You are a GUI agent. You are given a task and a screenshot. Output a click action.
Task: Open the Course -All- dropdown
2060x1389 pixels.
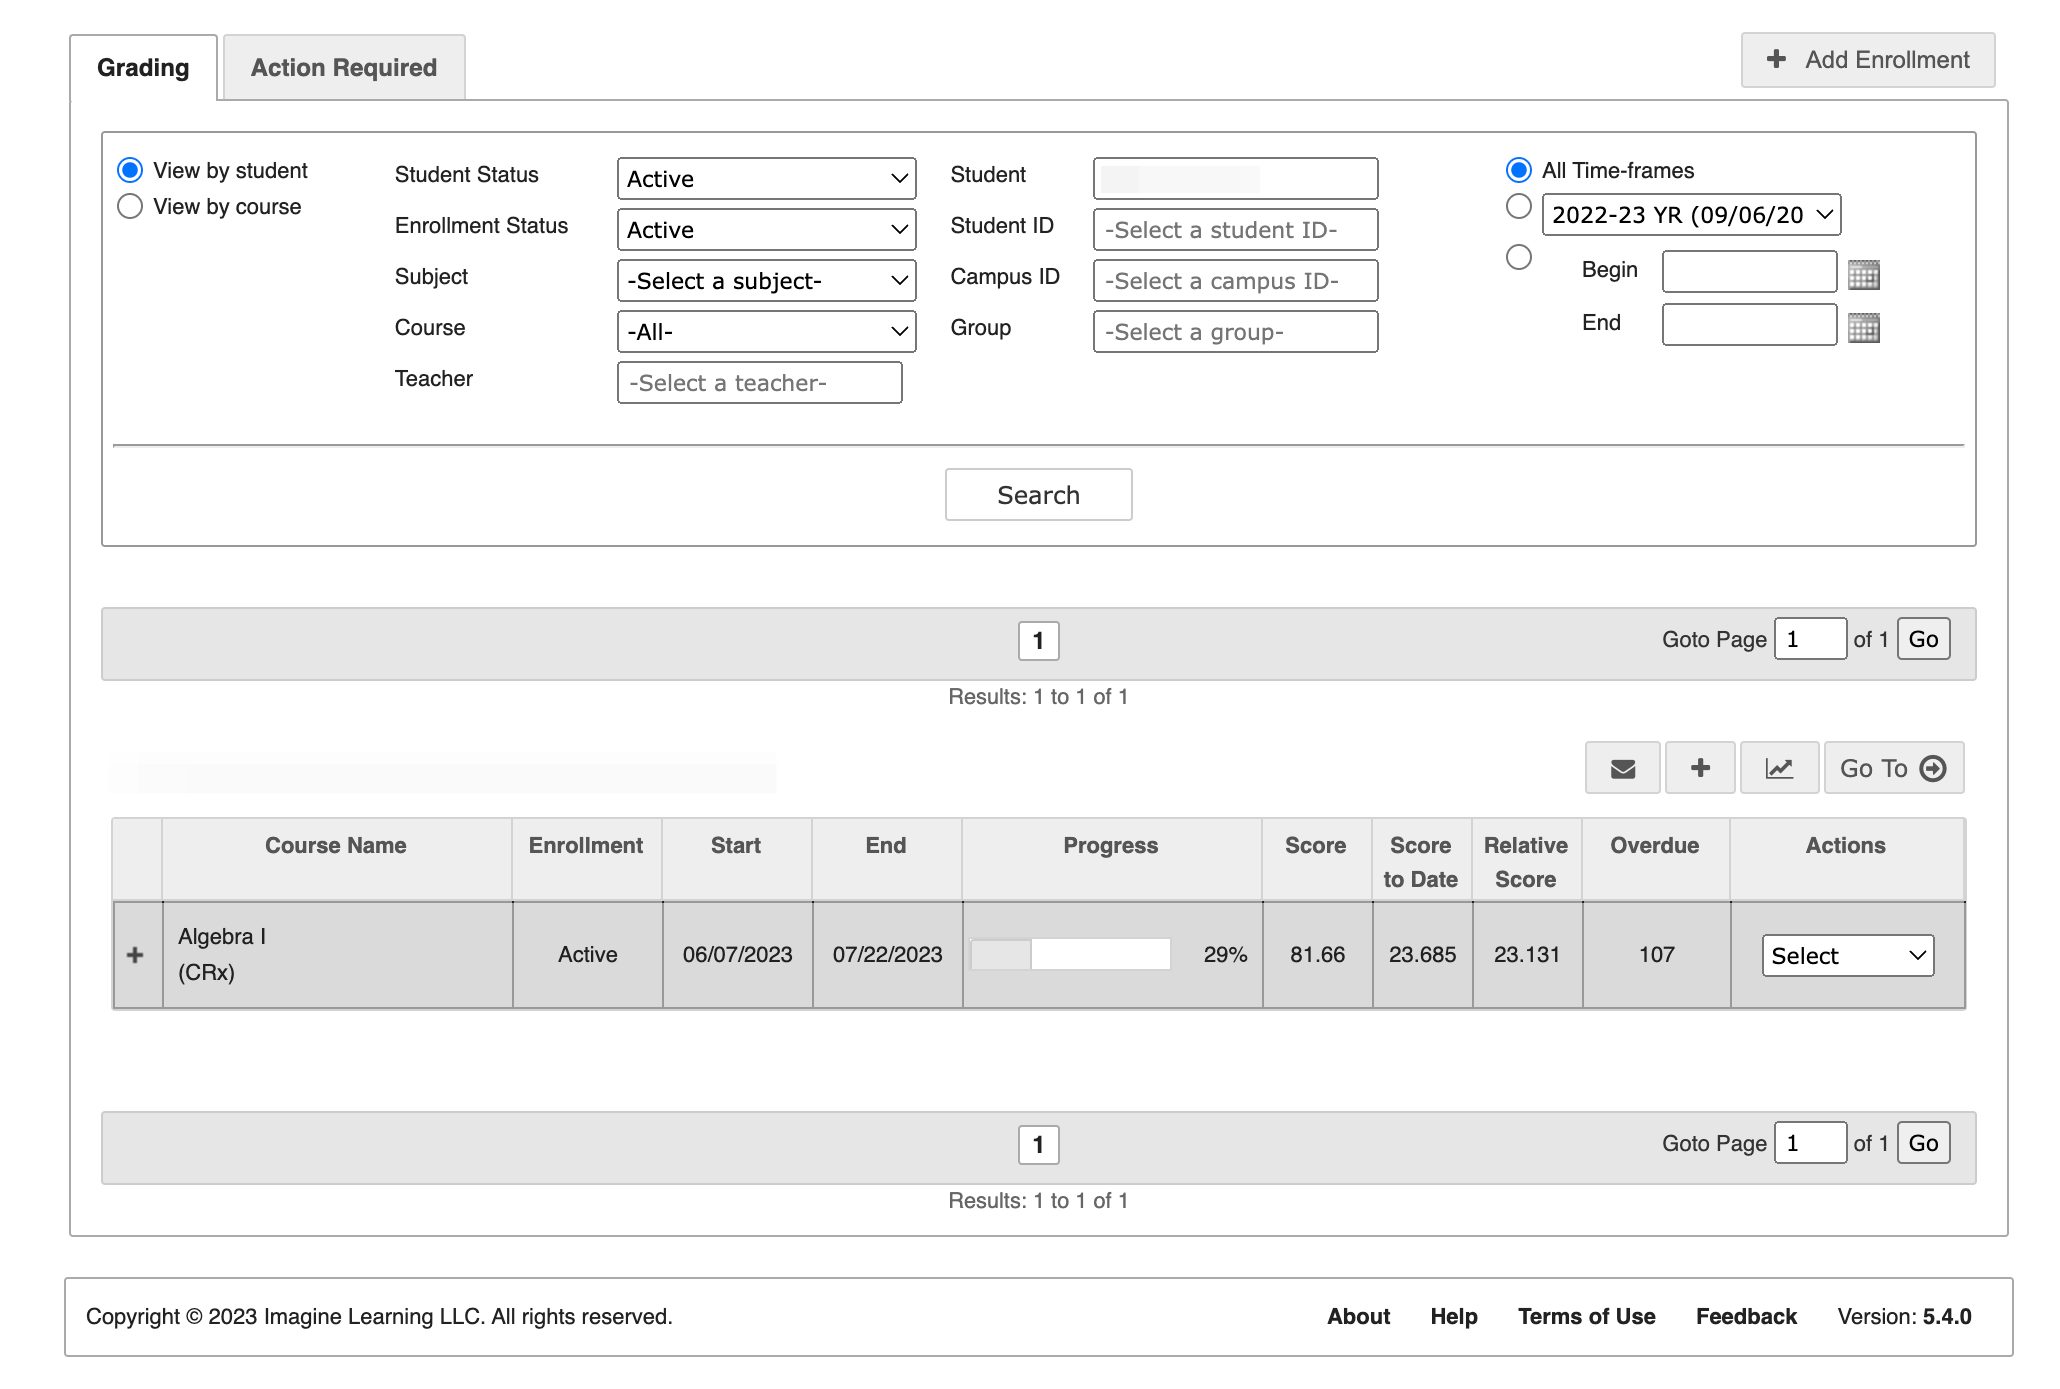[x=767, y=332]
